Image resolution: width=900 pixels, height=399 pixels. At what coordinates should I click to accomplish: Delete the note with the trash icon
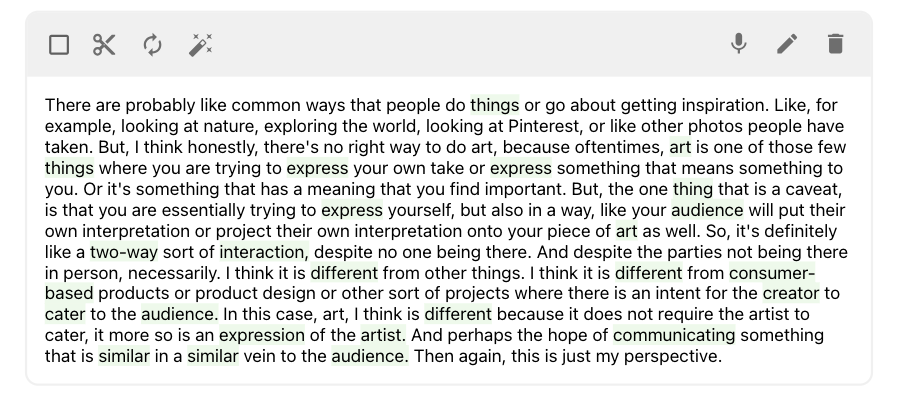(x=836, y=44)
